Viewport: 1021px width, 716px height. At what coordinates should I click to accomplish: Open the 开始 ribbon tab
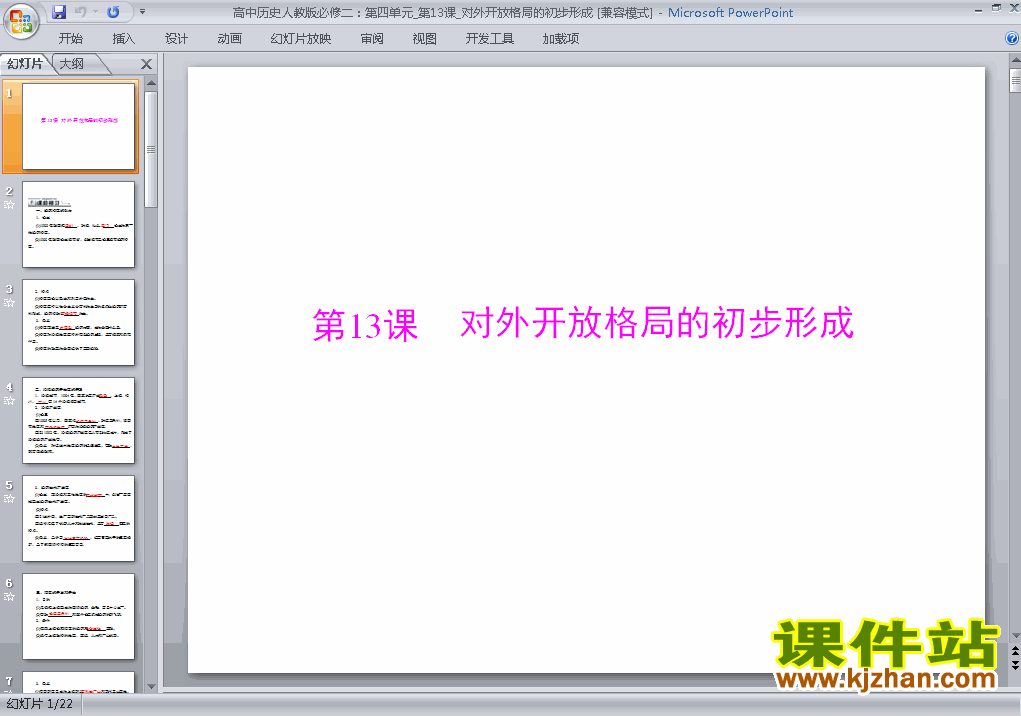point(70,38)
